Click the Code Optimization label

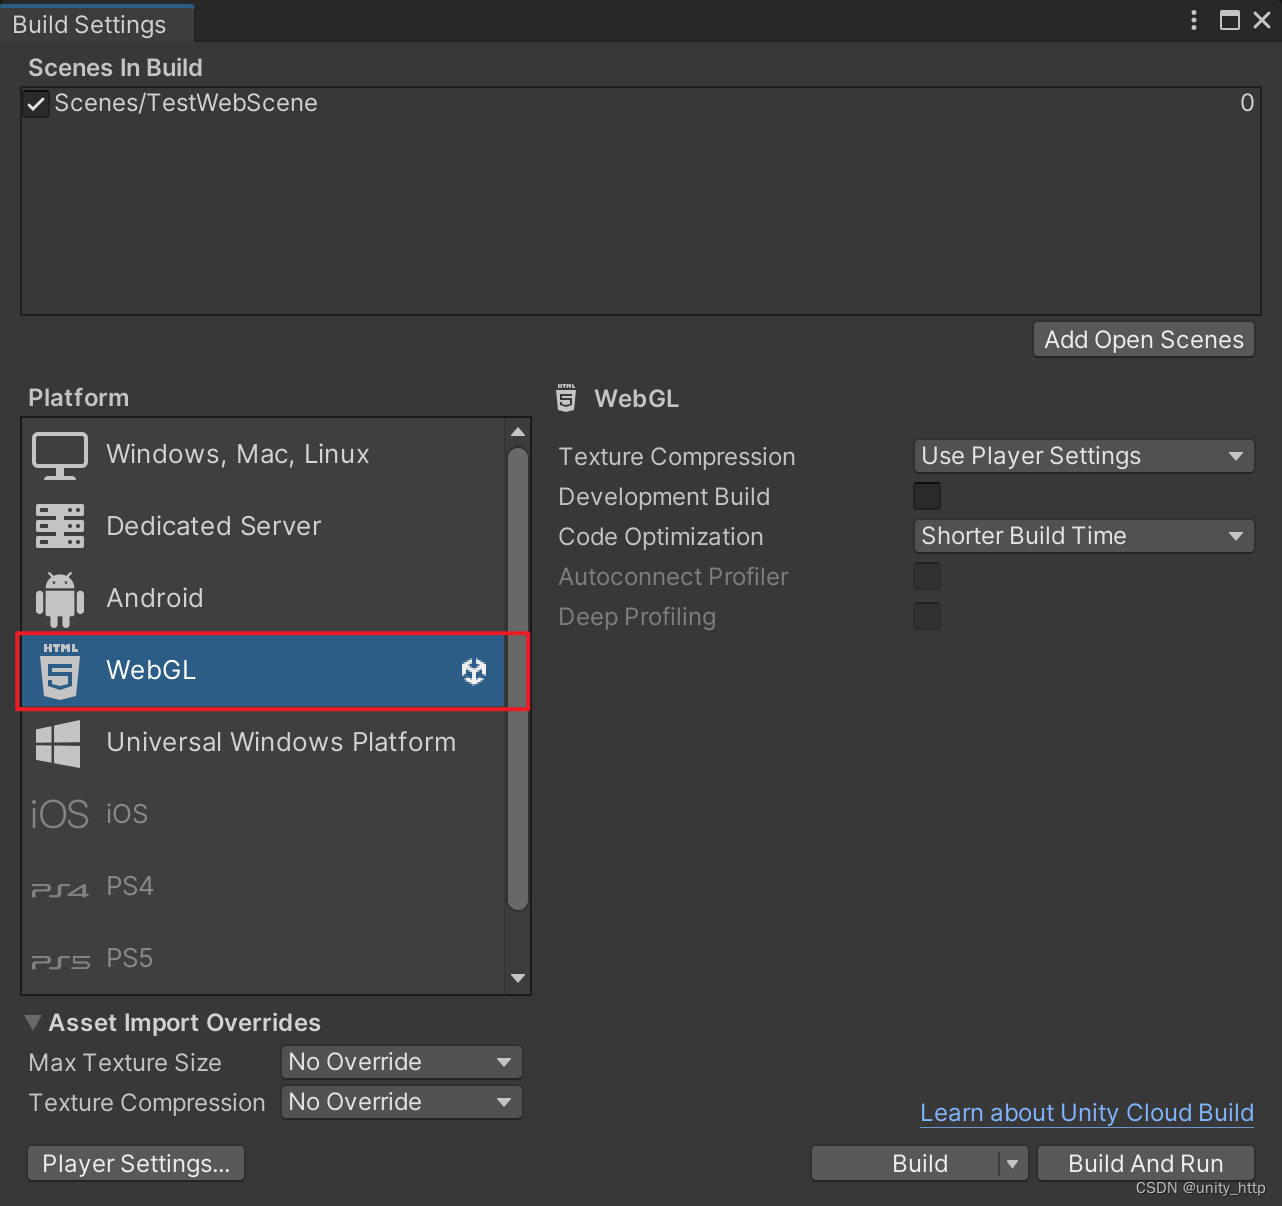click(661, 537)
